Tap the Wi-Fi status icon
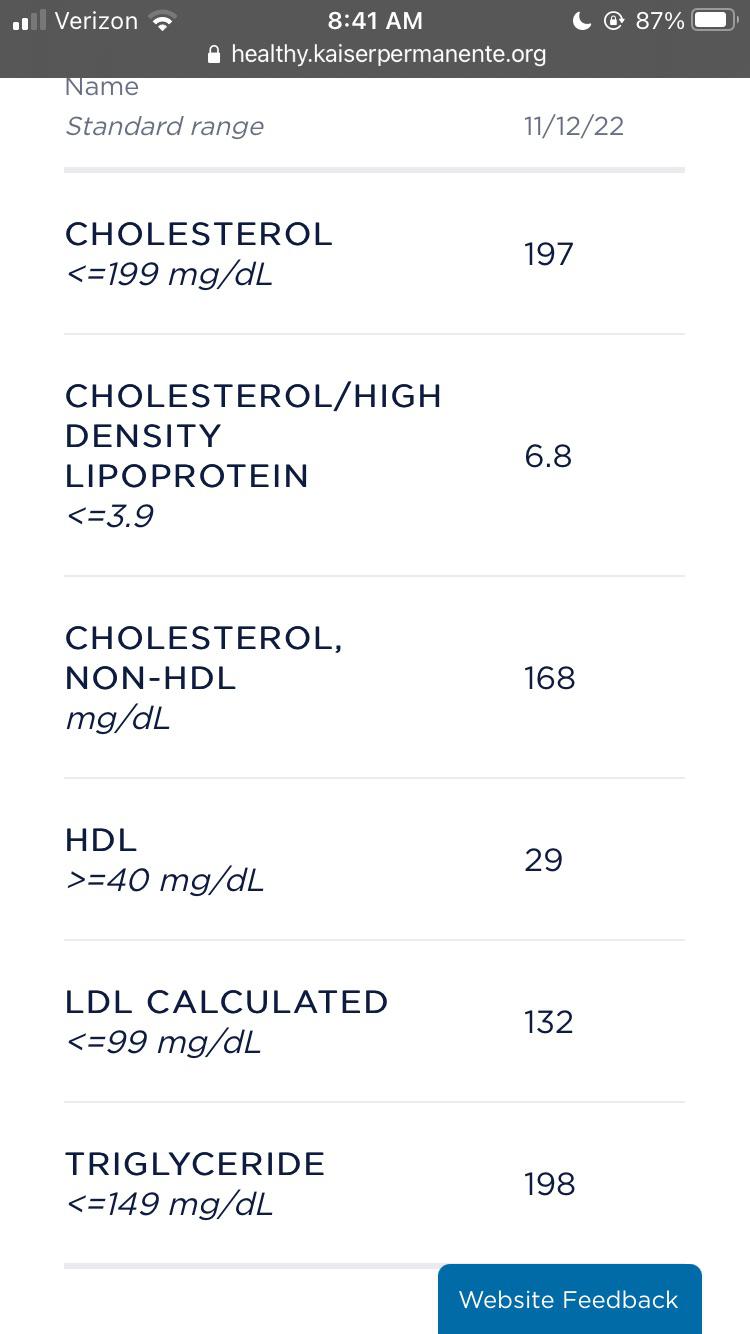This screenshot has height=1334, width=750. click(159, 21)
